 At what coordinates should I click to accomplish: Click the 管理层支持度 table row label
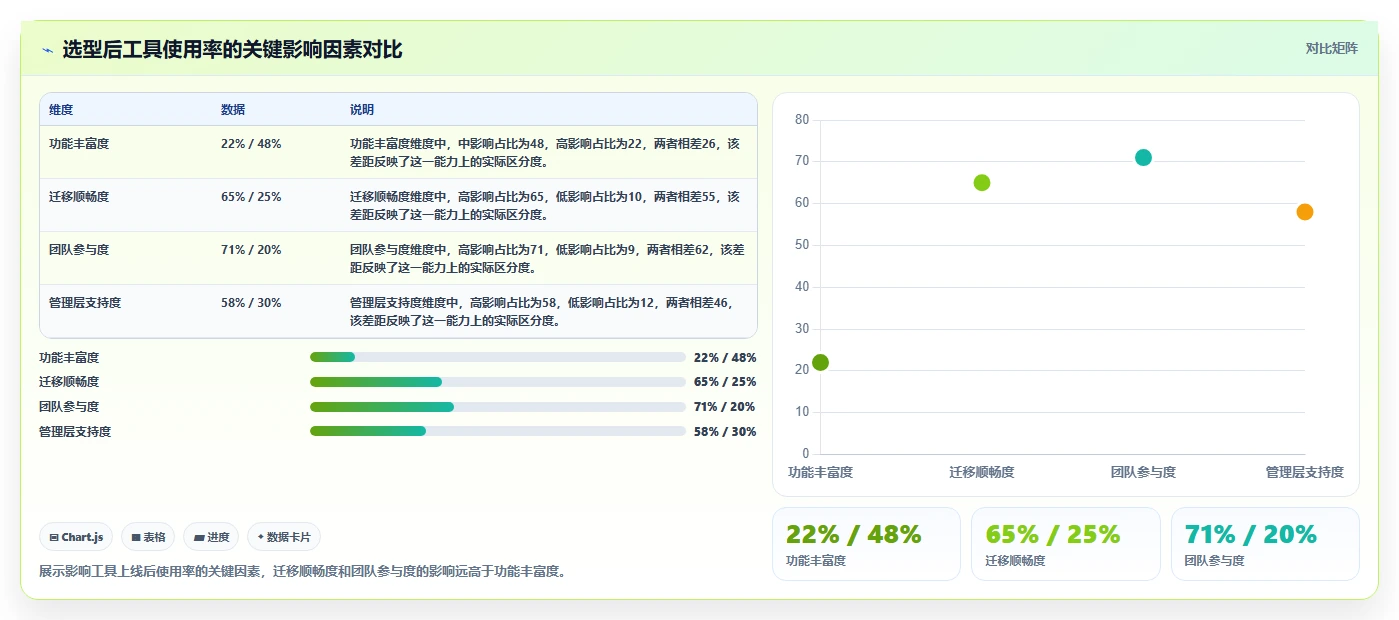(85, 303)
